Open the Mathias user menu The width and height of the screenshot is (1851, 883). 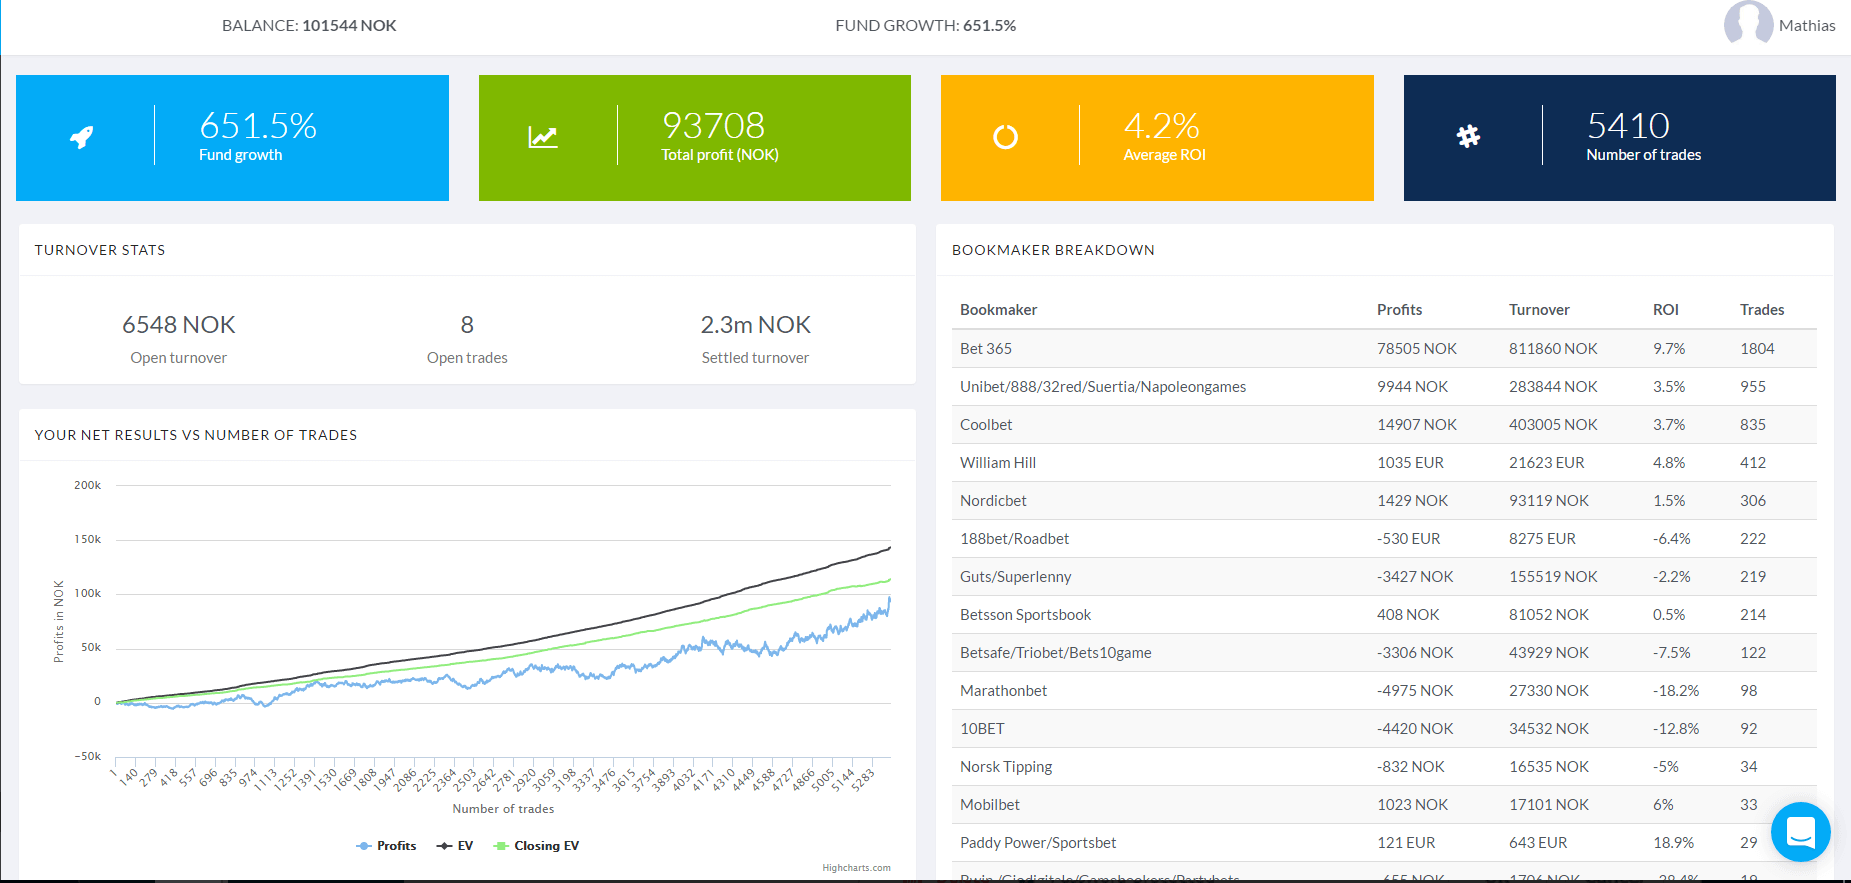tap(1806, 26)
